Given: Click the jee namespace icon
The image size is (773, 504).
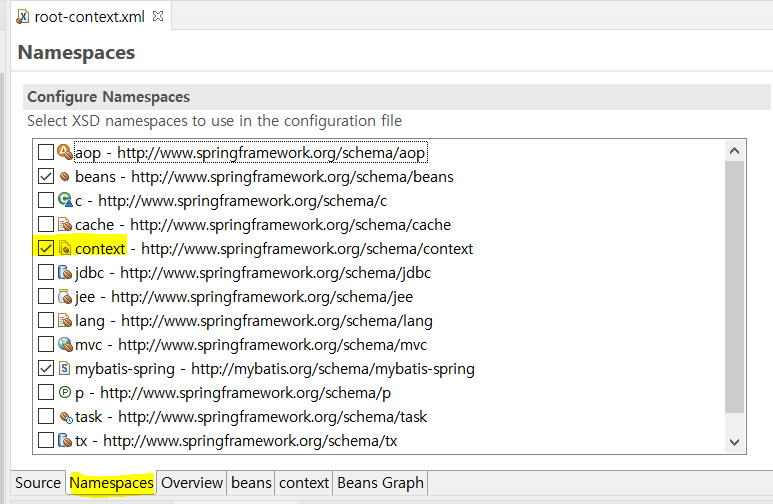Looking at the screenshot, I should pyautogui.click(x=65, y=296).
